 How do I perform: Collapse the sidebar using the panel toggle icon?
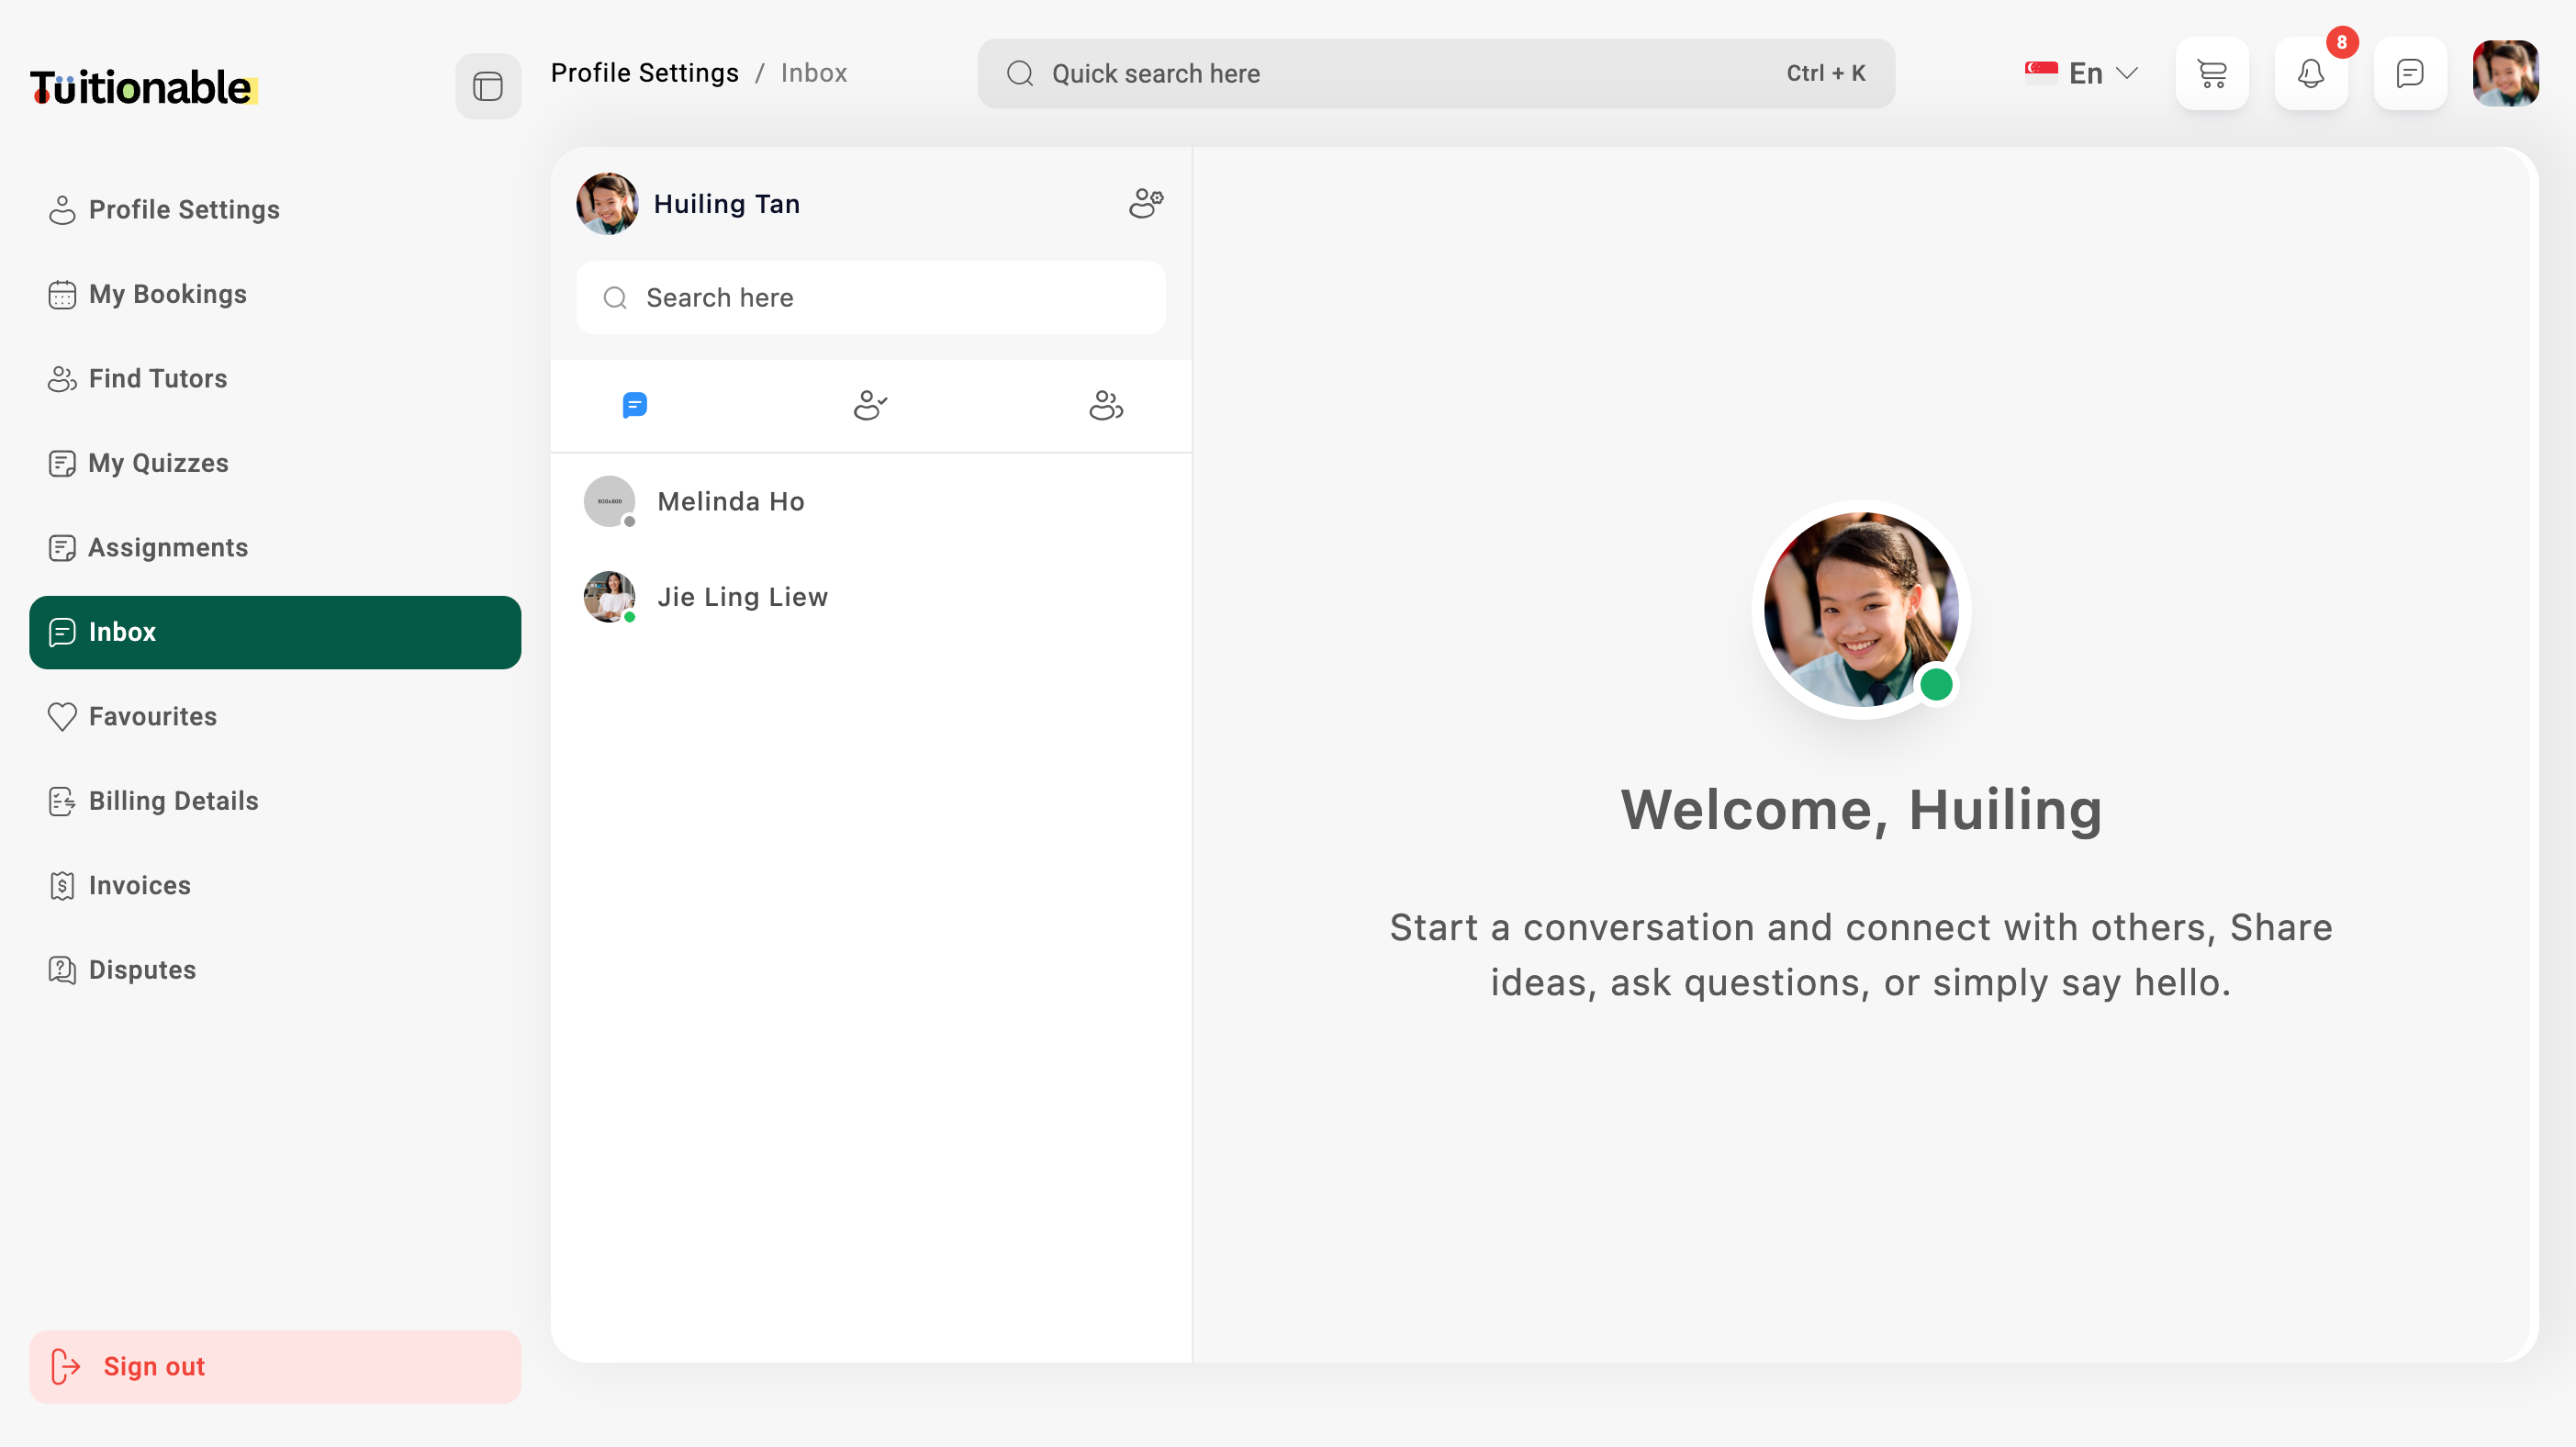[x=487, y=86]
